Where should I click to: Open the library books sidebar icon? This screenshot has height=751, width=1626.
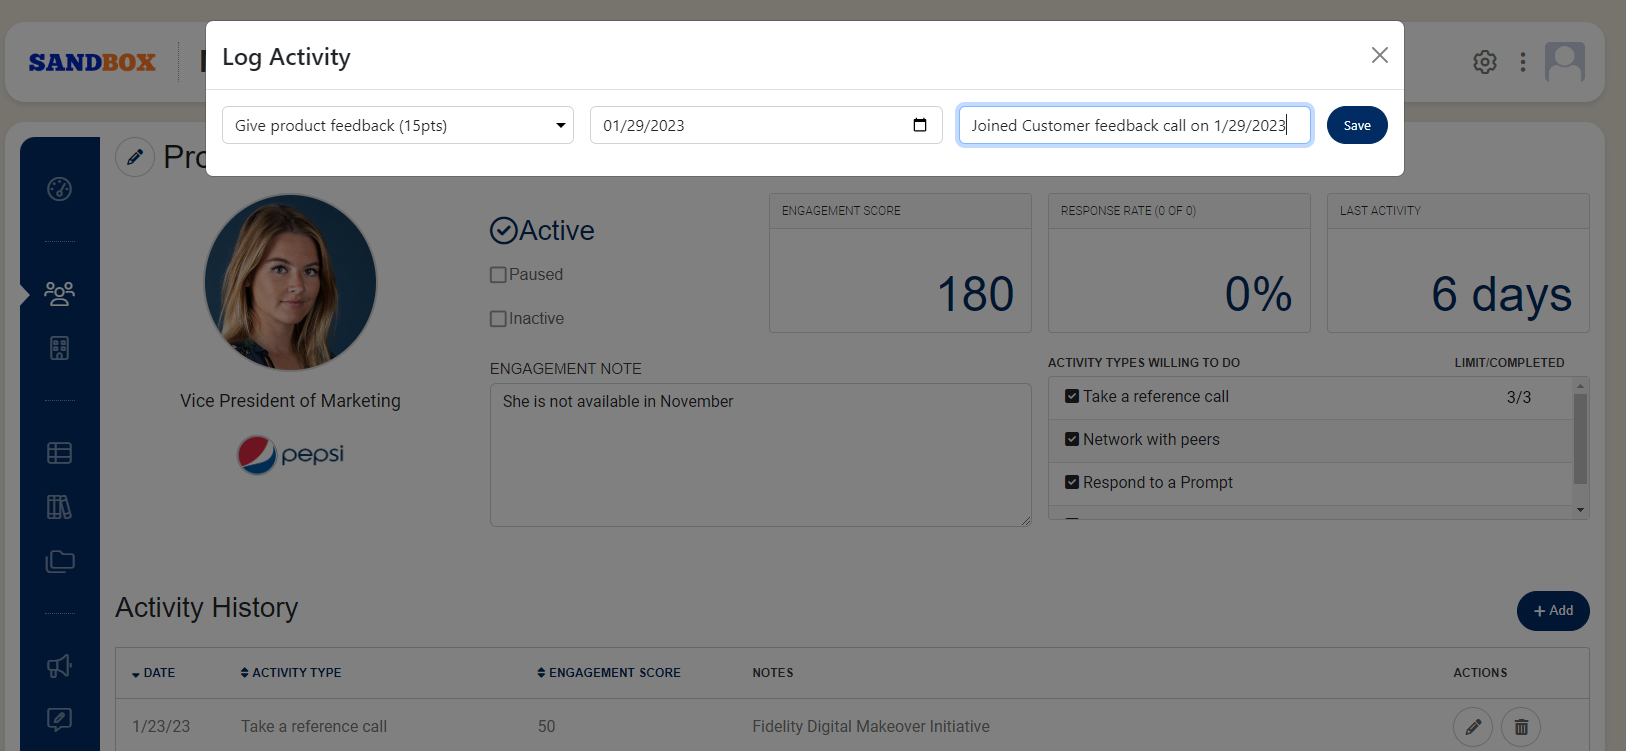59,507
